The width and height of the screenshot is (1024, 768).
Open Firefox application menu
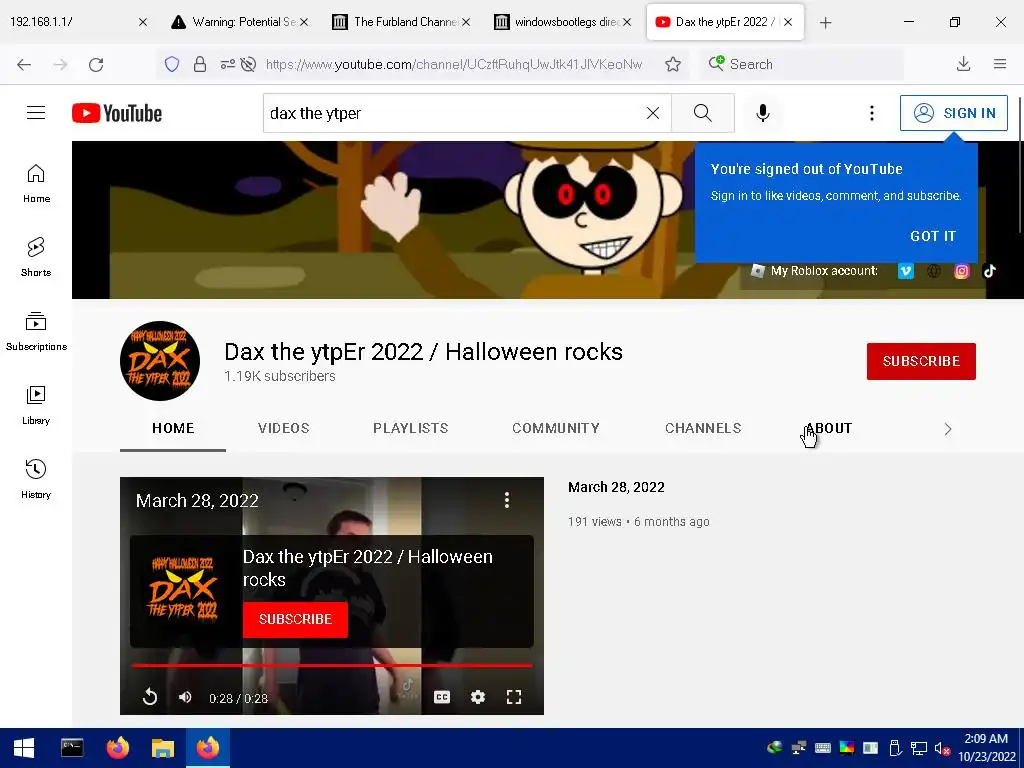[1000, 64]
